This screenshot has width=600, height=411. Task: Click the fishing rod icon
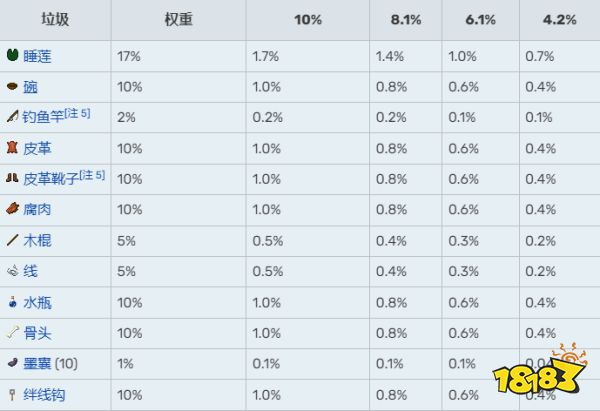point(13,117)
